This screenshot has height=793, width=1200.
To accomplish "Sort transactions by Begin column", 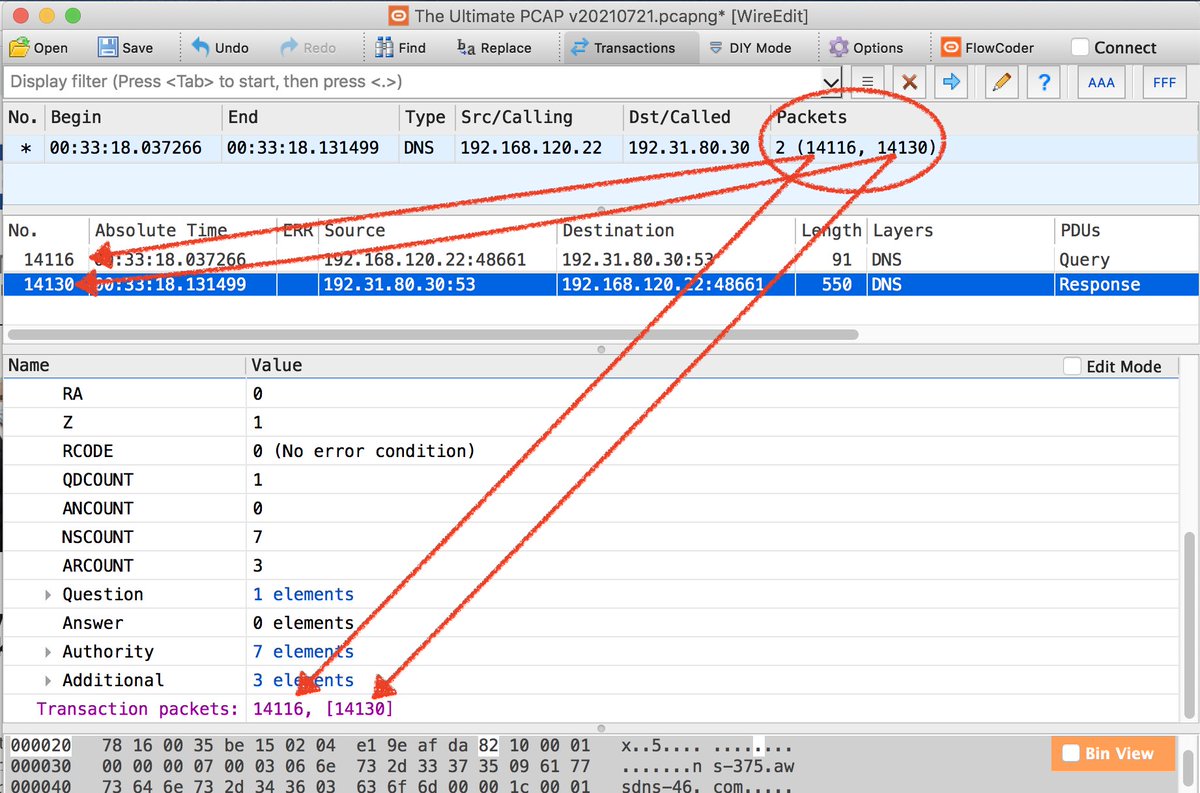I will (132, 117).
